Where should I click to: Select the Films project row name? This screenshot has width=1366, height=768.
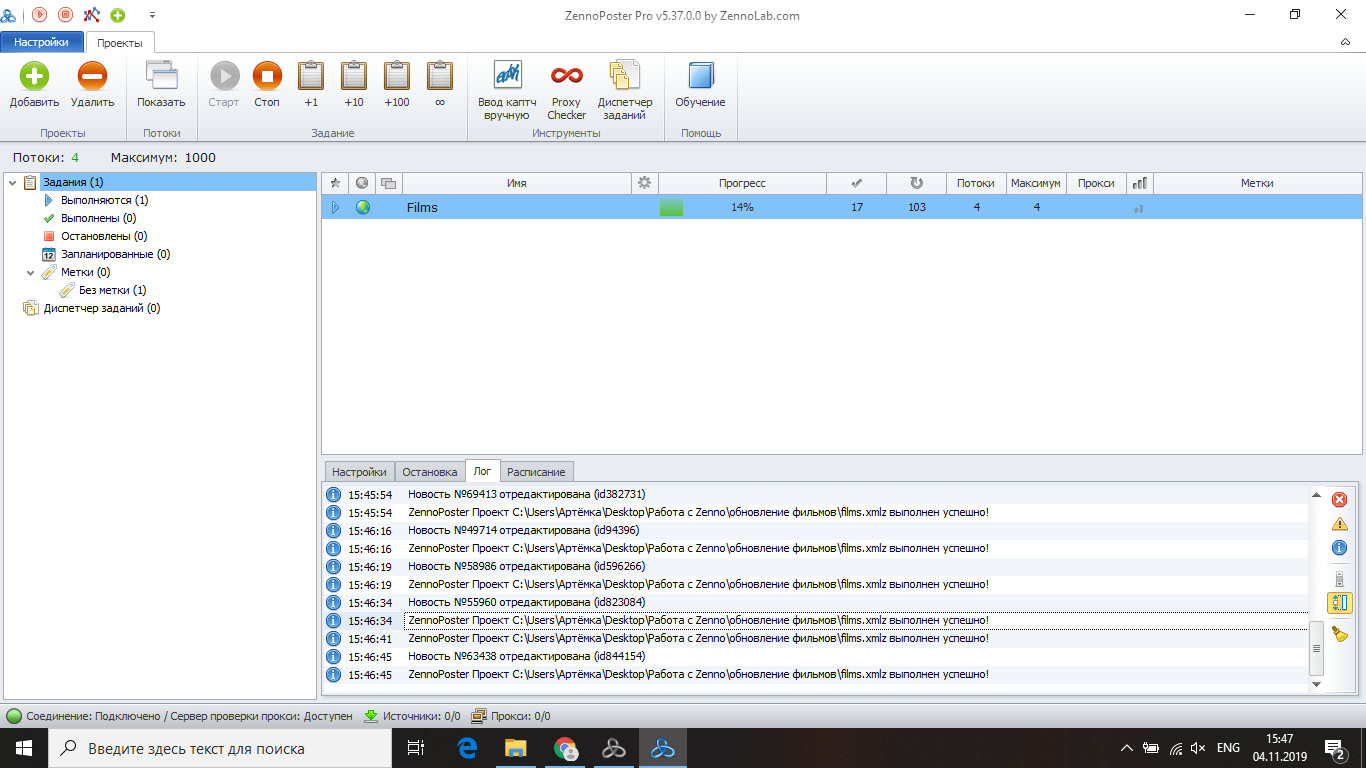pyautogui.click(x=422, y=207)
